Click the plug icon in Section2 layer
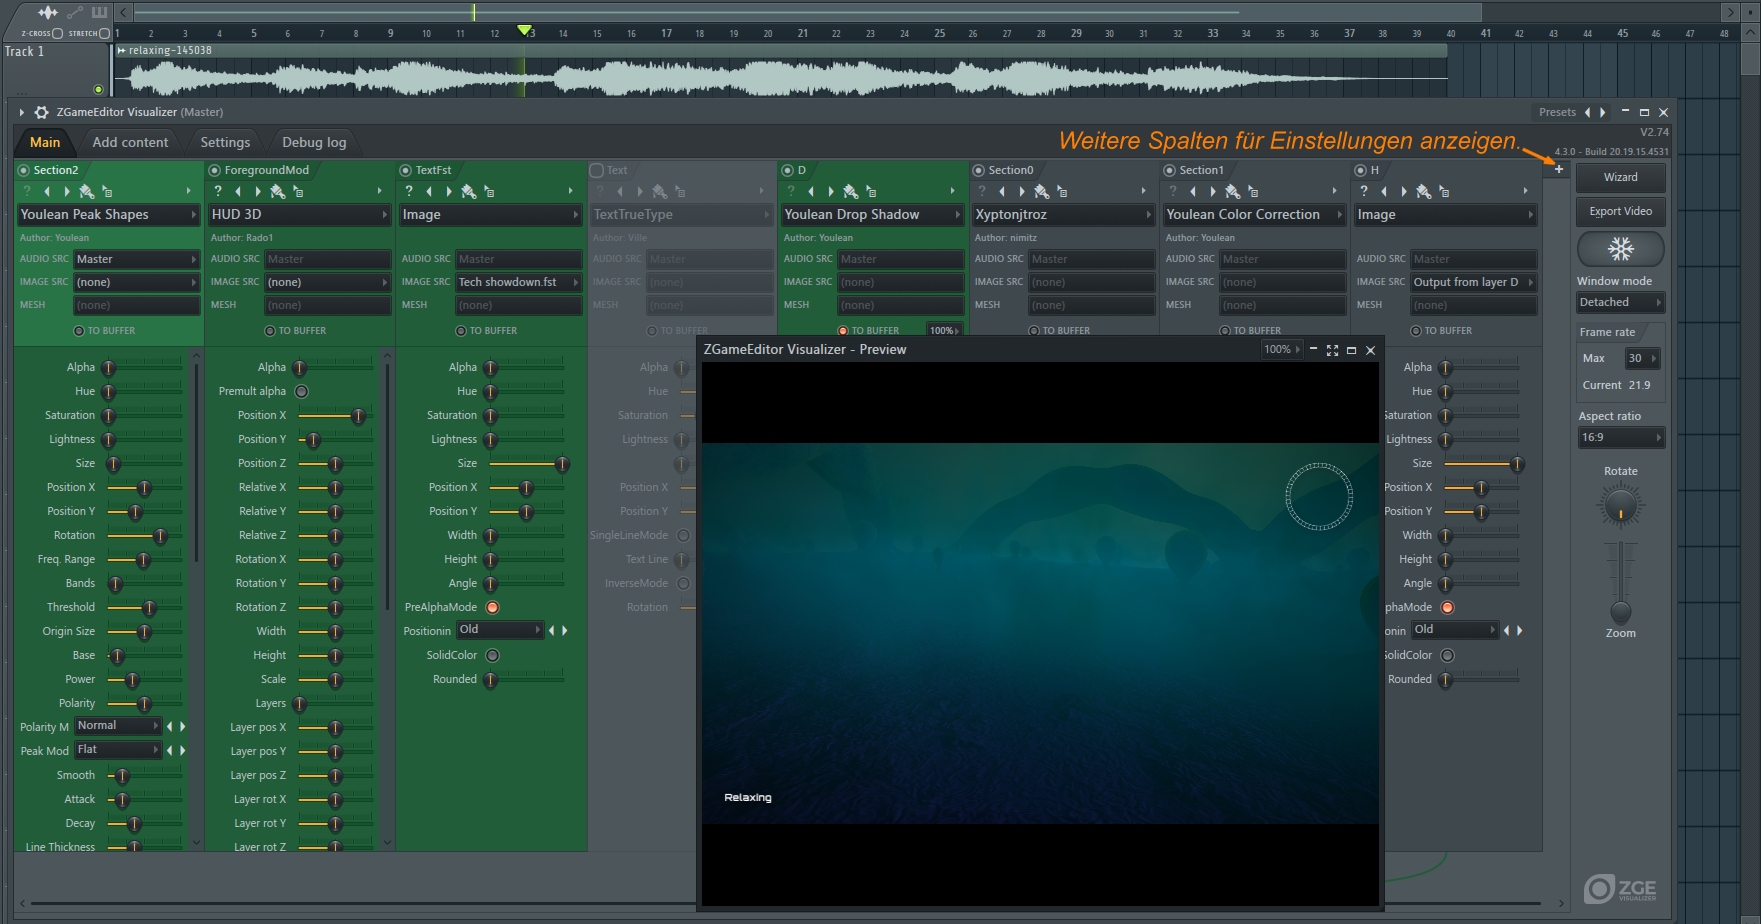 [x=87, y=191]
